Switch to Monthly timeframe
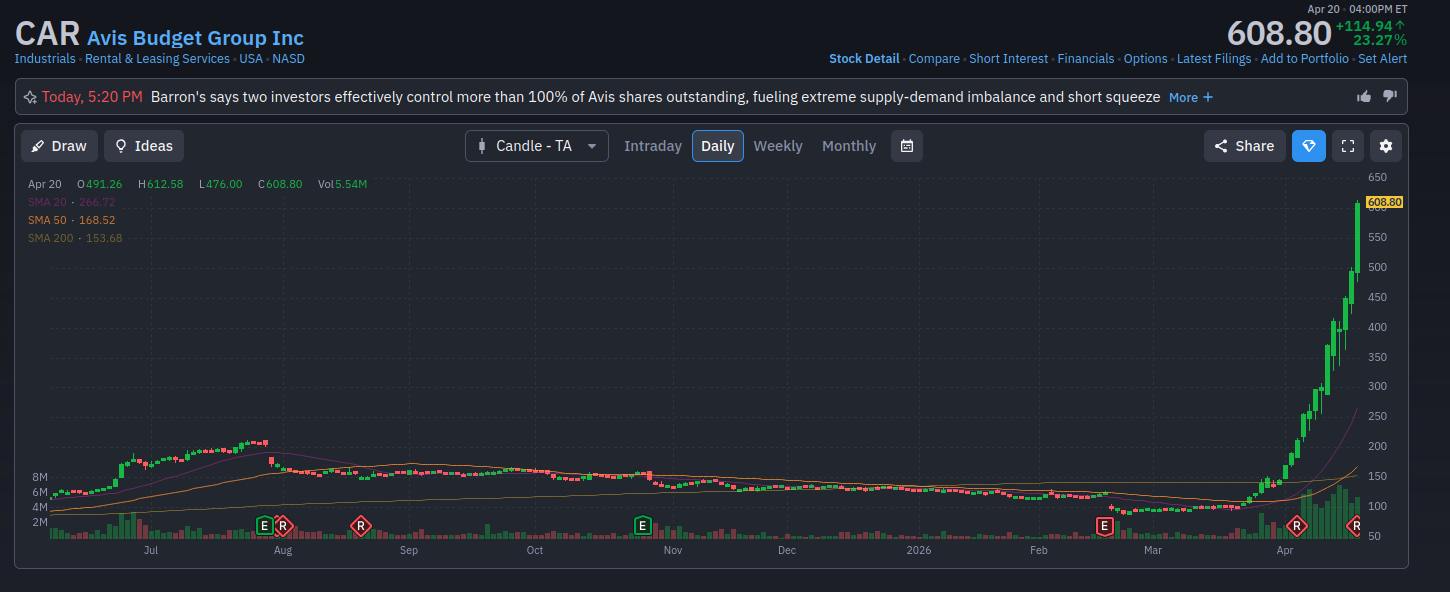 click(849, 146)
